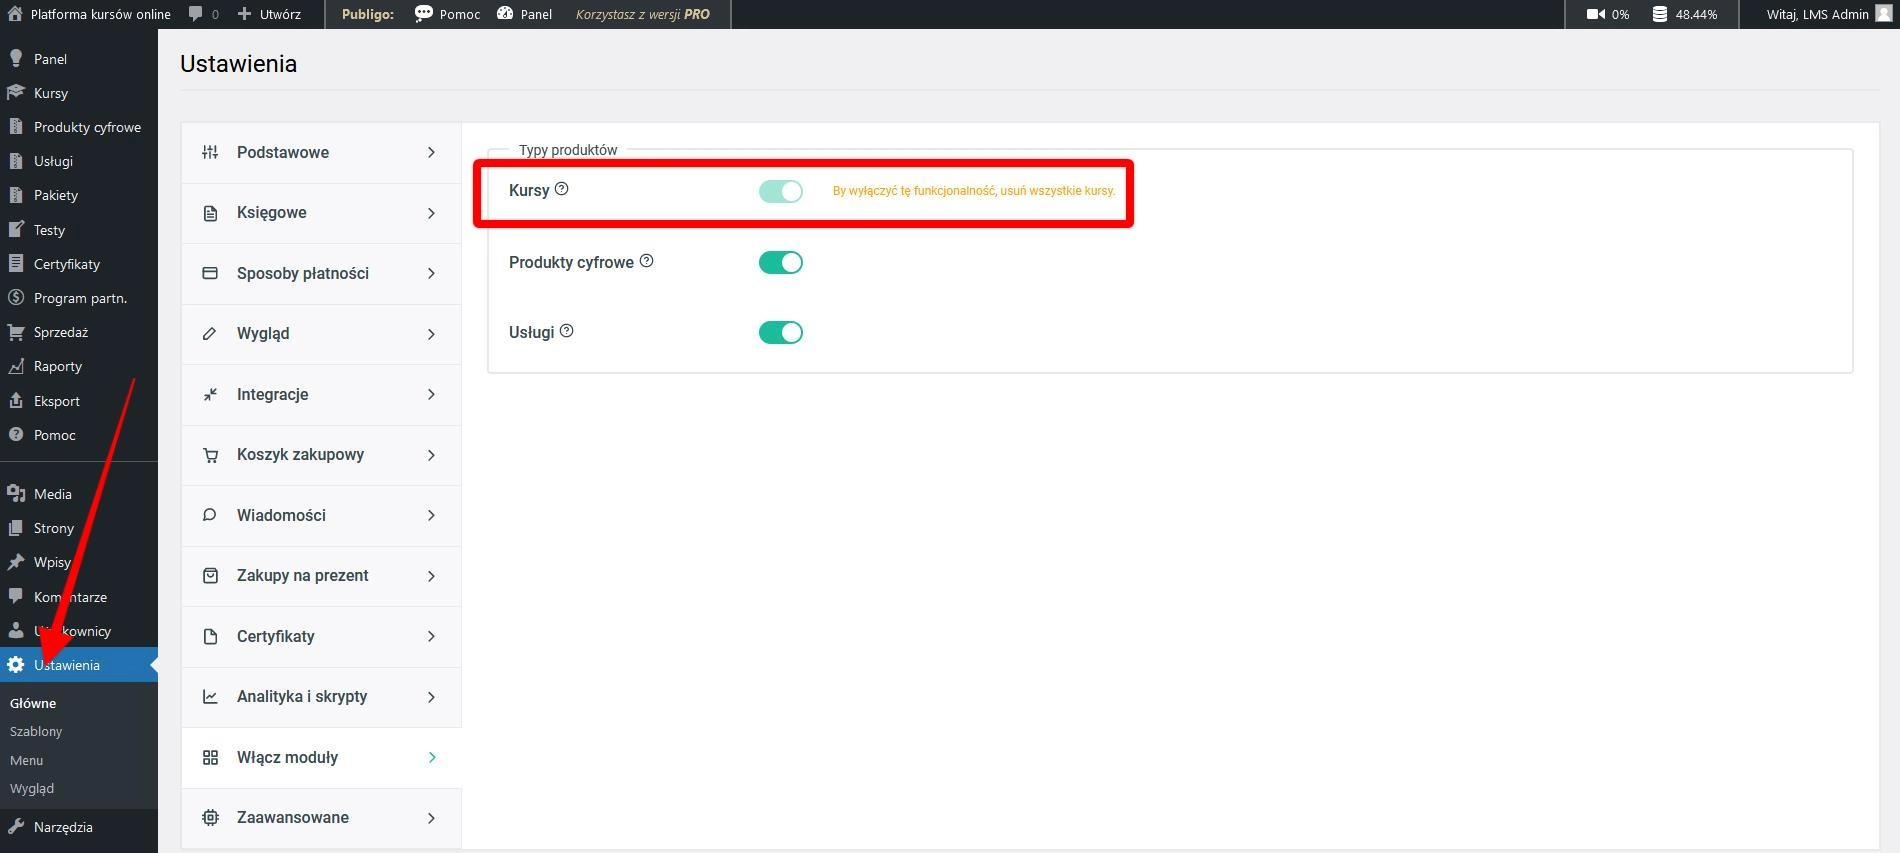The height and width of the screenshot is (853, 1900).
Task: Click the Testy pencil icon in sidebar
Action: [x=15, y=229]
